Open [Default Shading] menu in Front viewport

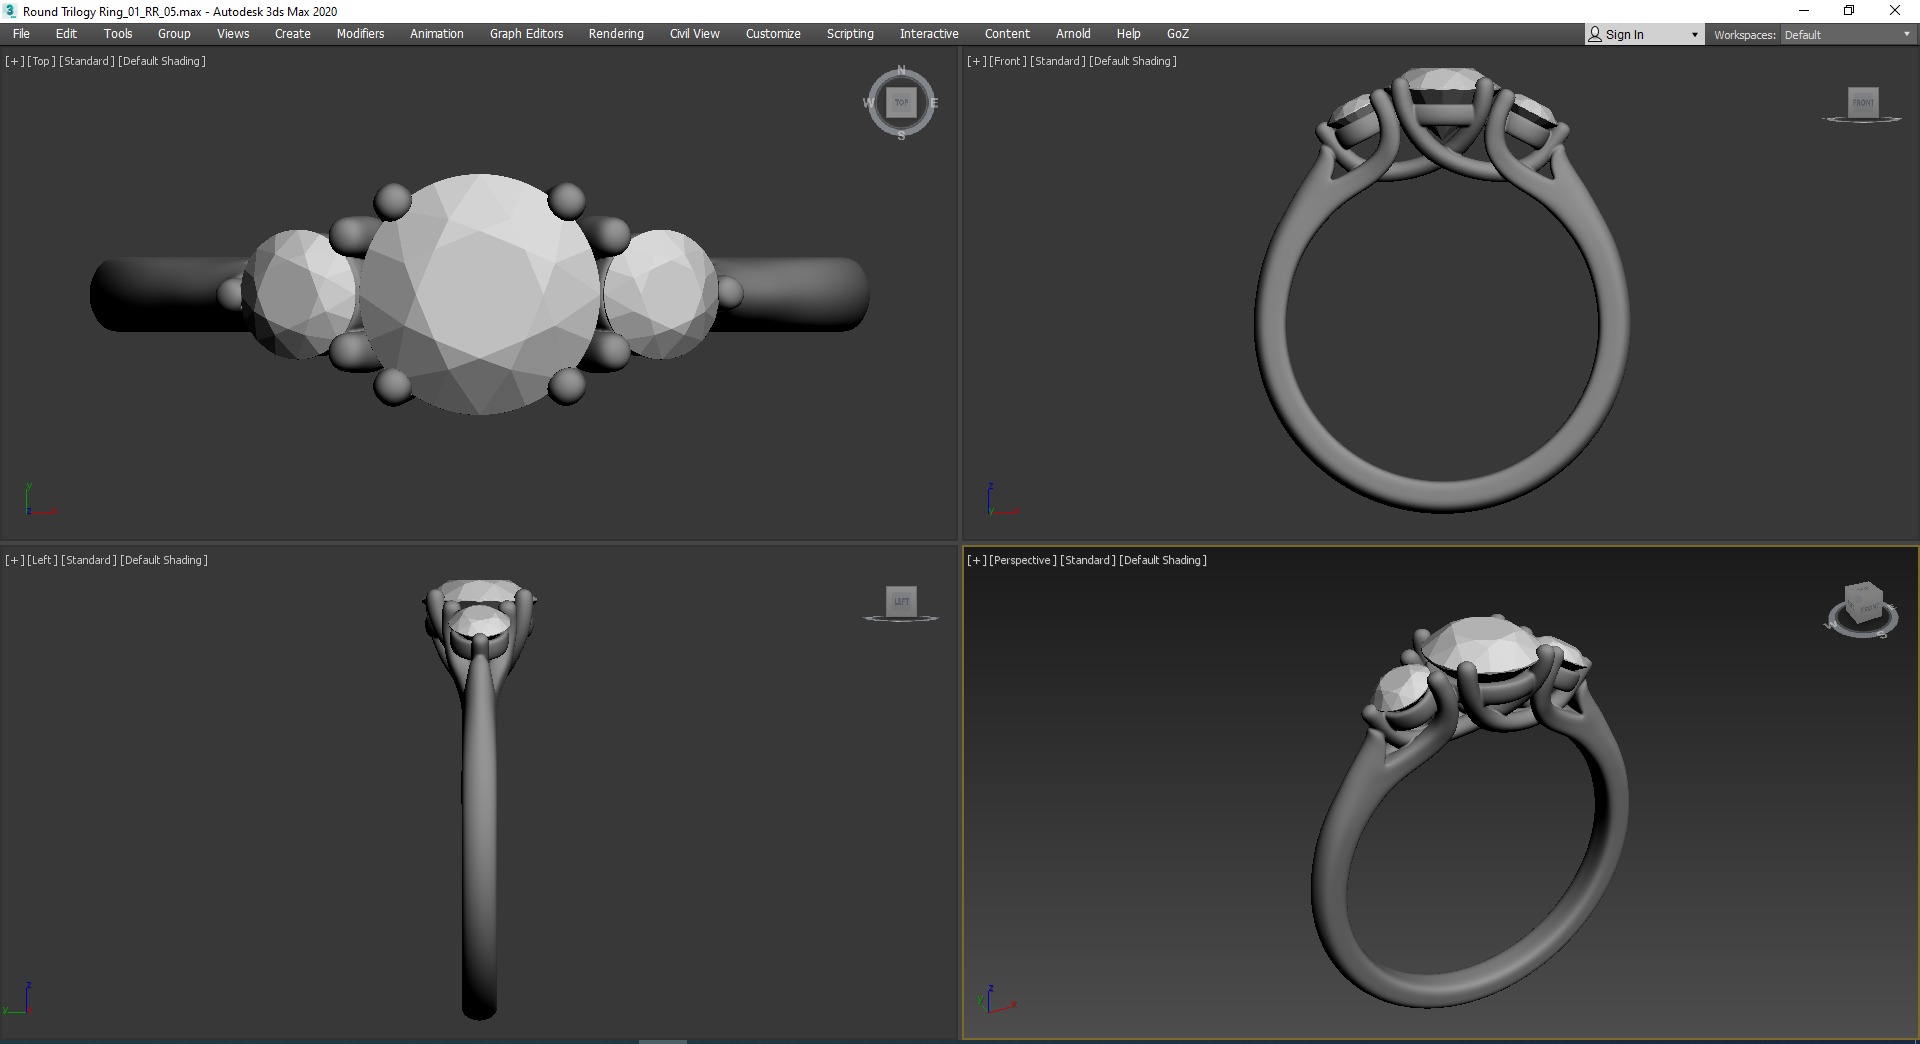point(1133,61)
